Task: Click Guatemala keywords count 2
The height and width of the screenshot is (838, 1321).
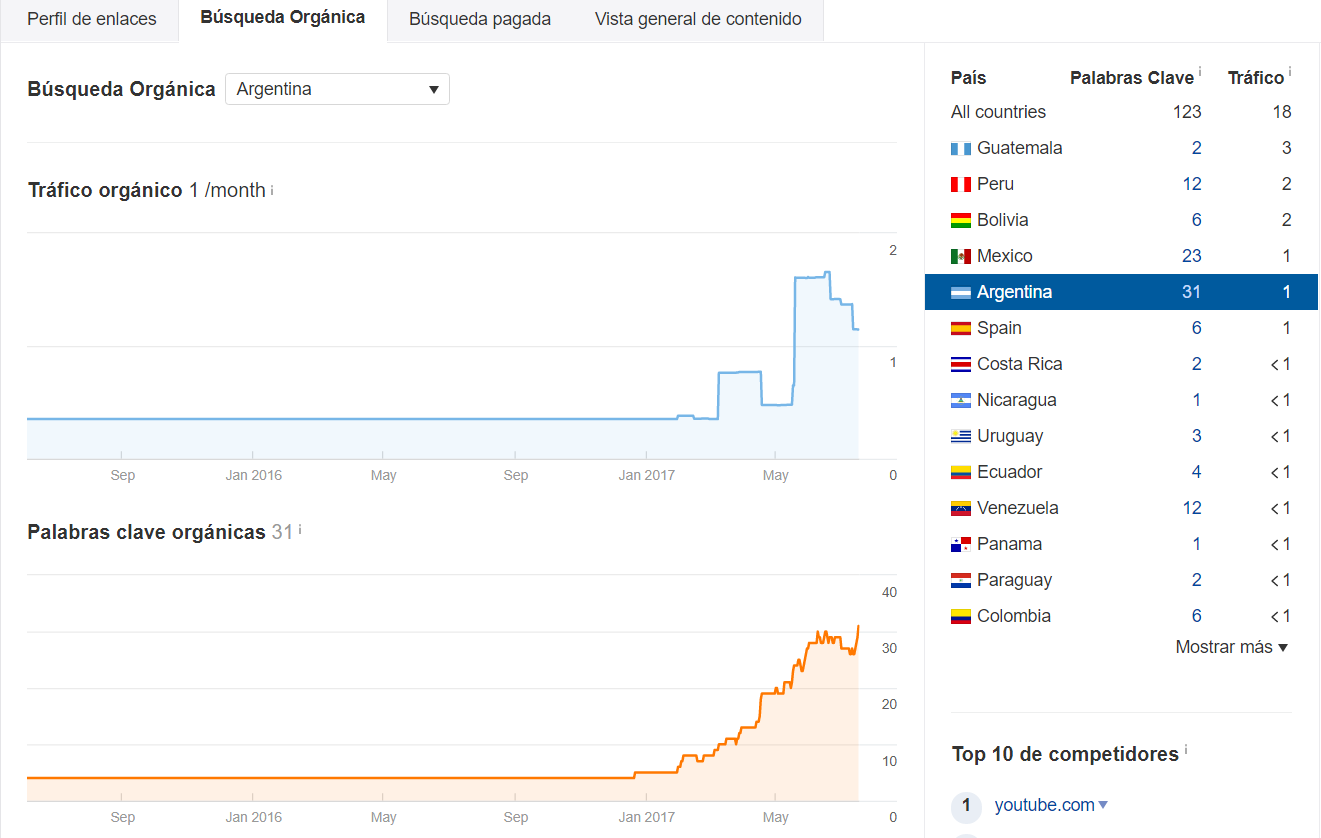Action: coord(1196,148)
